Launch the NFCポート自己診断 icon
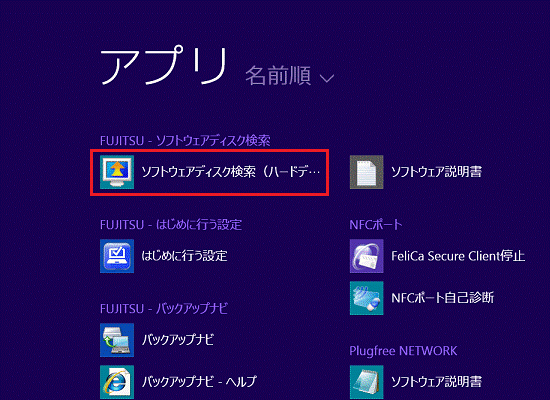The height and width of the screenshot is (400, 550). 367,298
